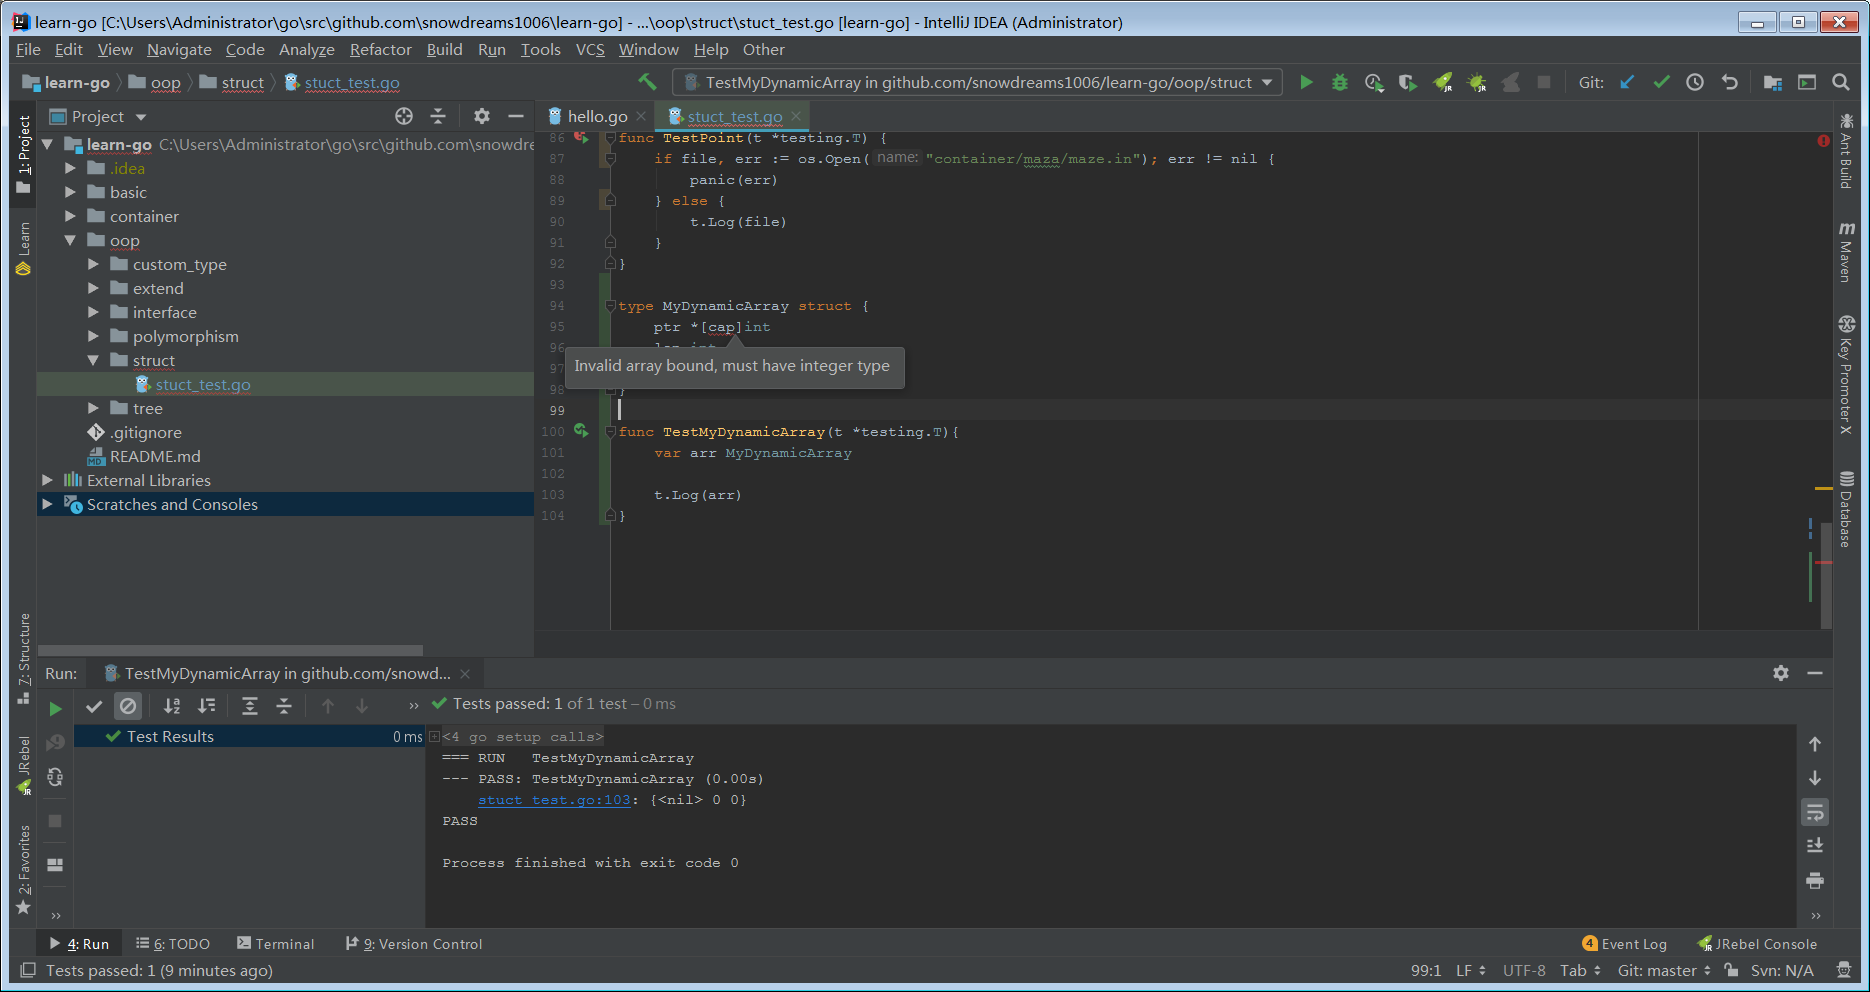The image size is (1870, 992).
Task: Switch to the hello.go editor tab
Action: (x=596, y=116)
